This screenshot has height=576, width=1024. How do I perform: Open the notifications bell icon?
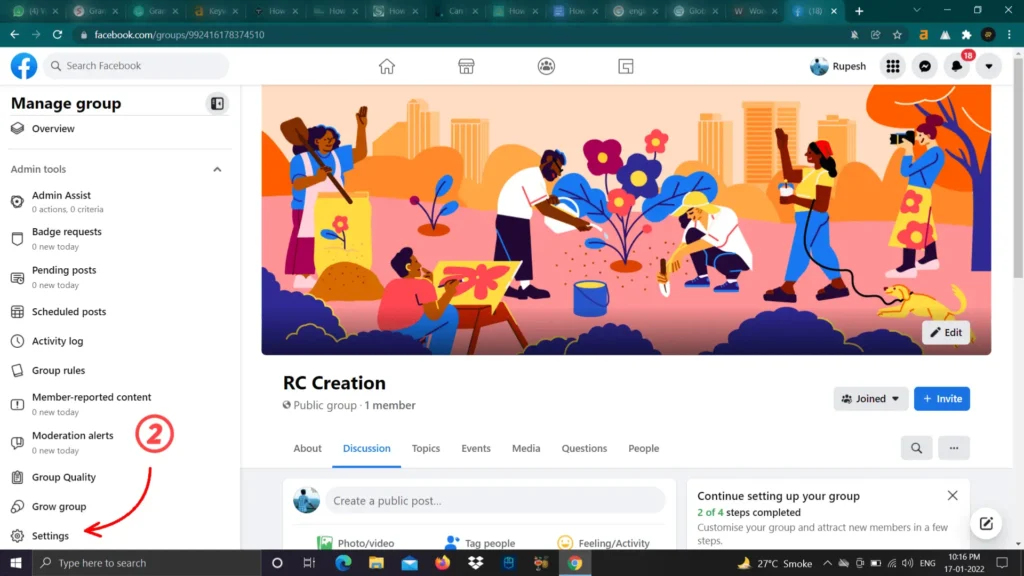point(957,66)
